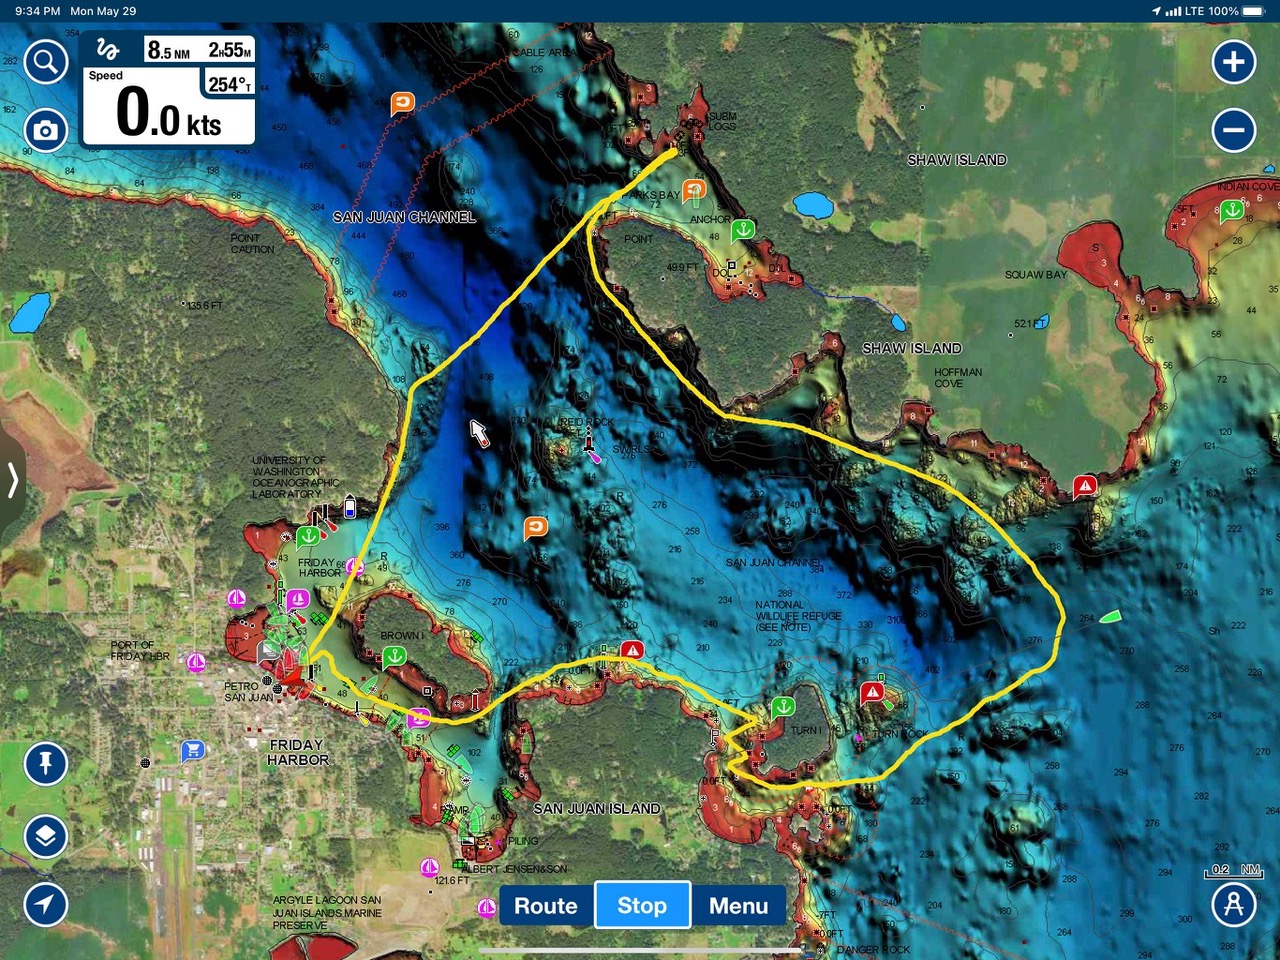
Task: Tap the 254°T heading readout
Action: (229, 84)
